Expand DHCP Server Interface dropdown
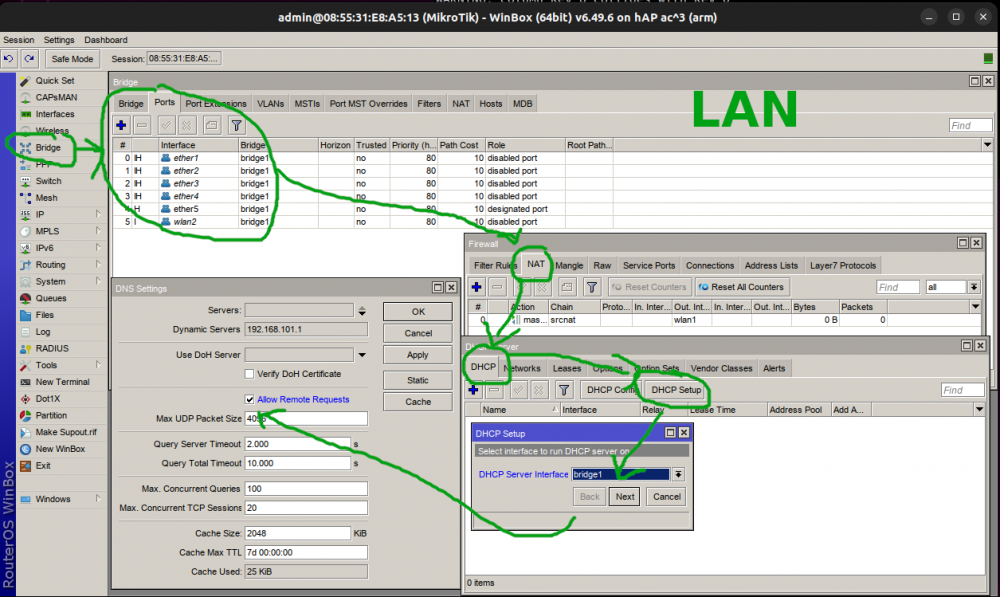 point(678,474)
